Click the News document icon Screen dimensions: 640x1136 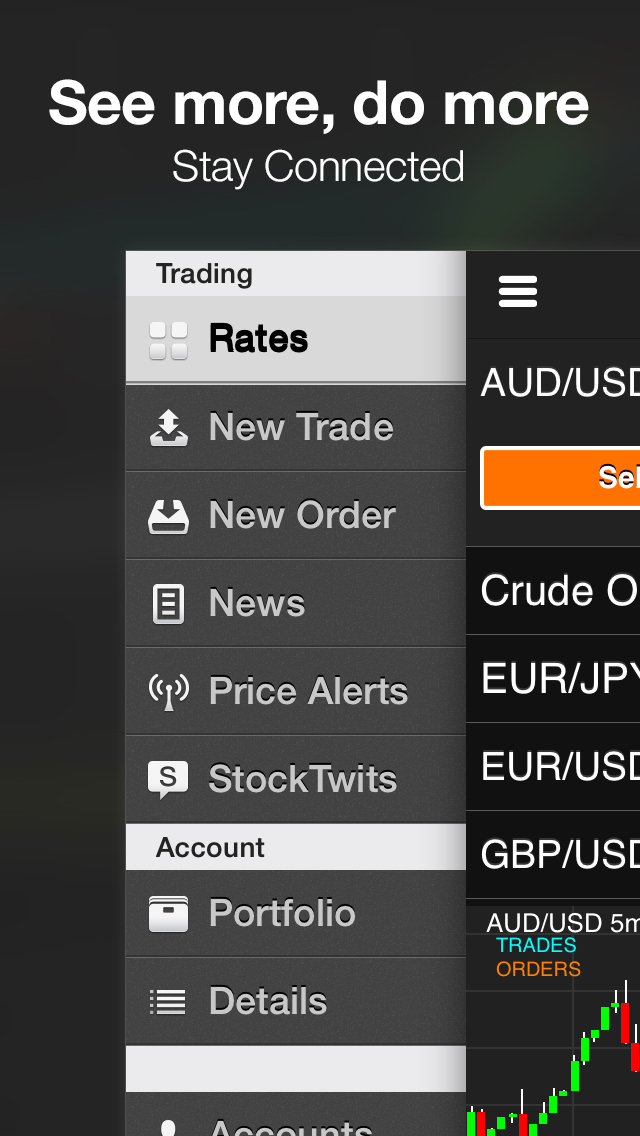click(168, 604)
